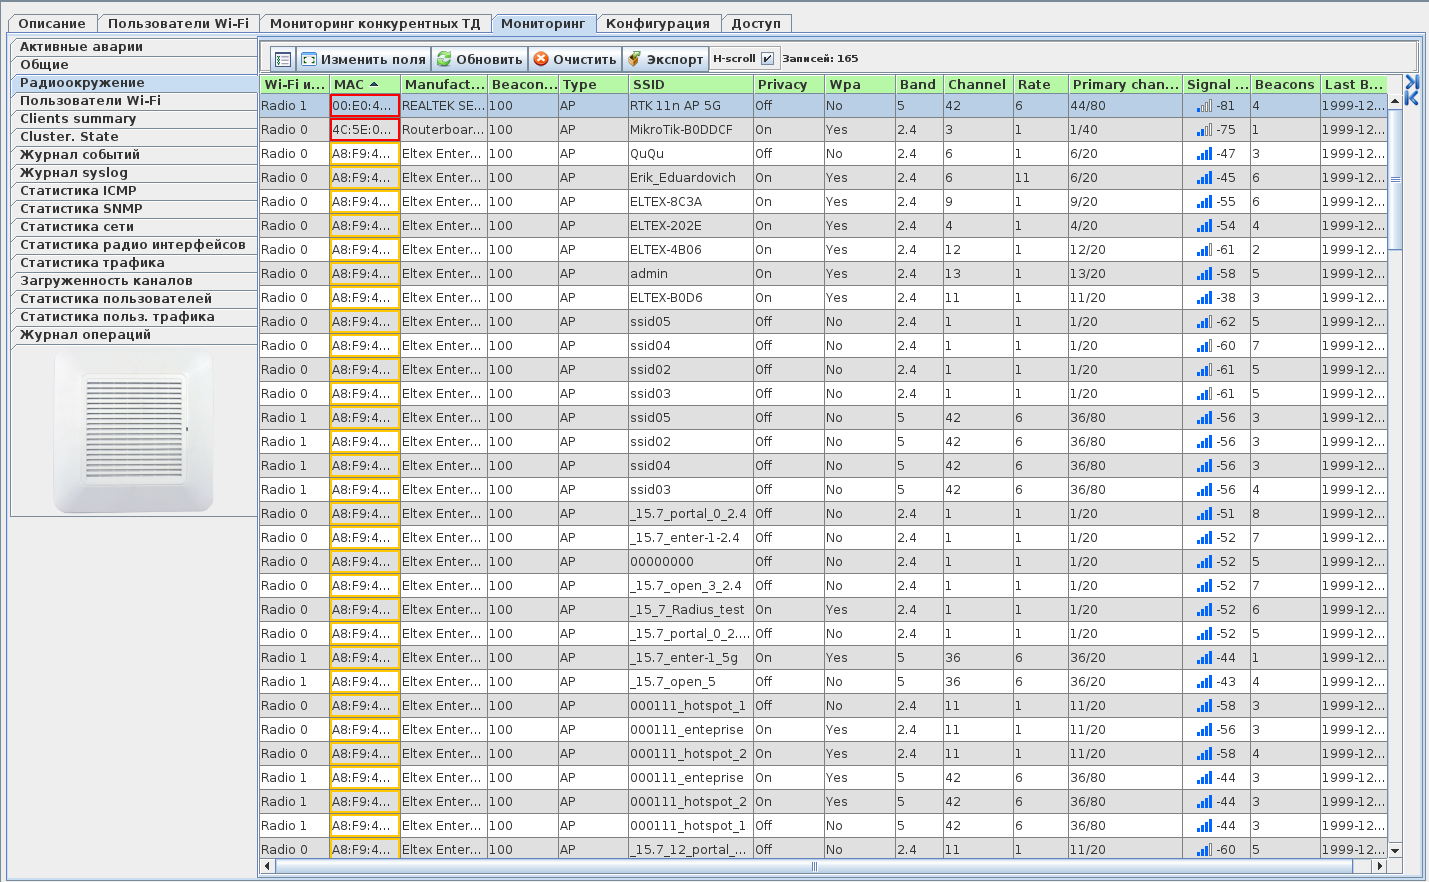This screenshot has height=882, width=1429.
Task: Click signal strength icon for RTK 11n AP 5G
Action: [1204, 106]
